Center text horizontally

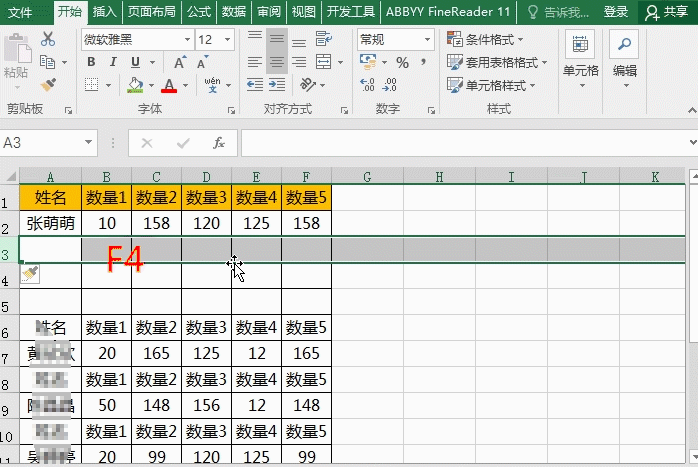(277, 62)
